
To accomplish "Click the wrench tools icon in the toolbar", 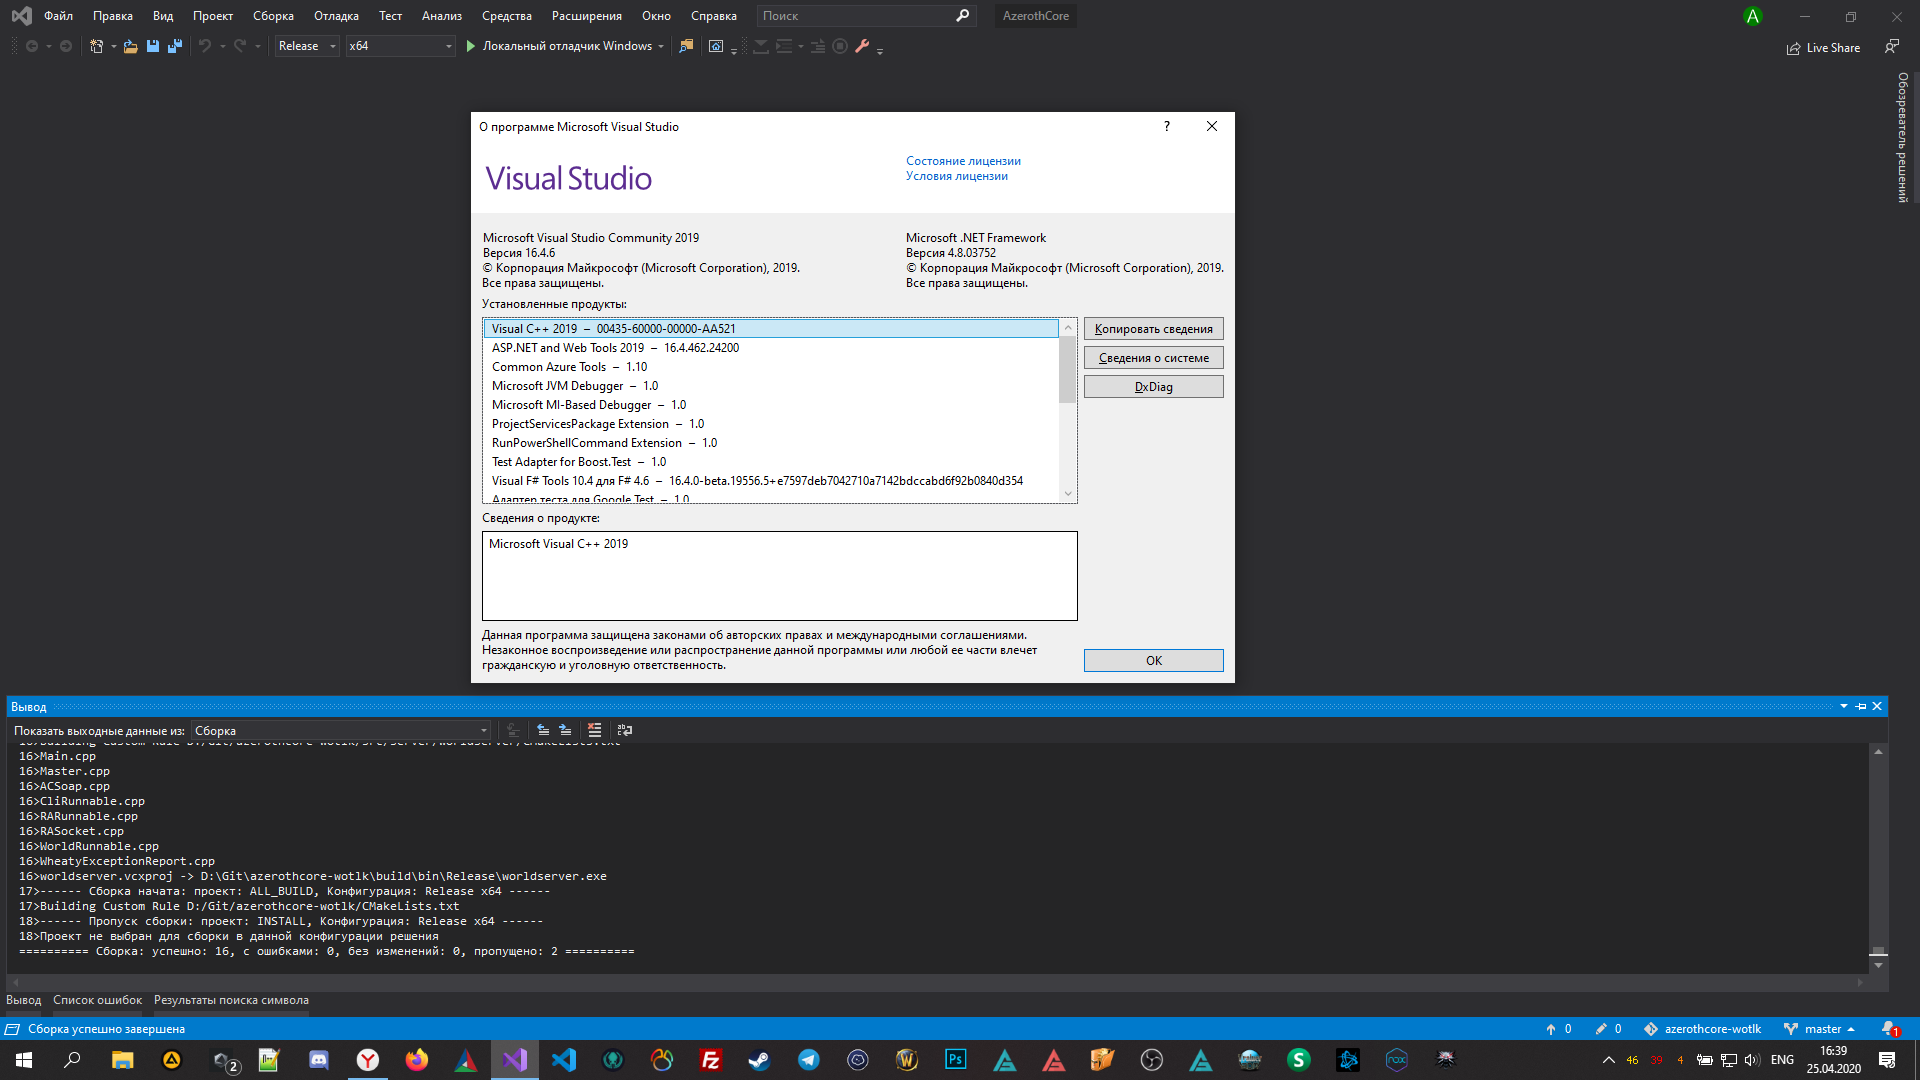I will coord(862,46).
